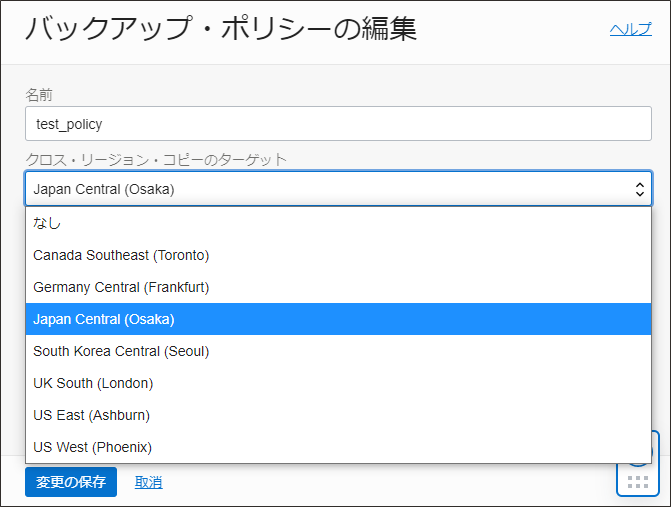Image resolution: width=671 pixels, height=507 pixels.
Task: Click the バックアップ・ポリシーの編集 heading
Action: click(220, 29)
